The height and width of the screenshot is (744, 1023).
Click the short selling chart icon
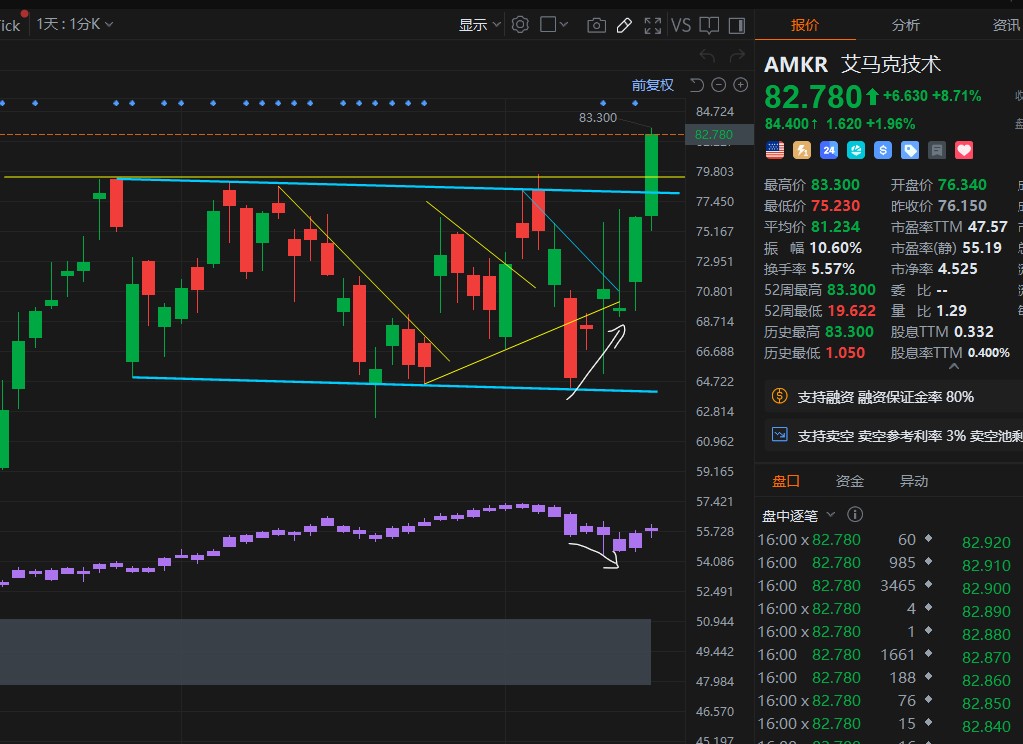pos(780,435)
